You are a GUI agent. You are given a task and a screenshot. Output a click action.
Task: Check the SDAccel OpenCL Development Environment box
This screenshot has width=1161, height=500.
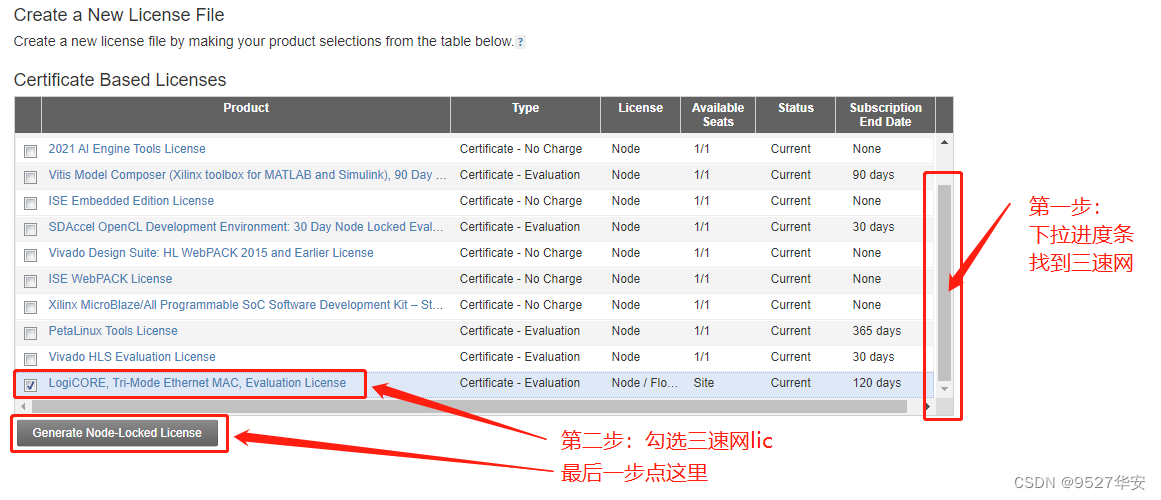point(30,229)
